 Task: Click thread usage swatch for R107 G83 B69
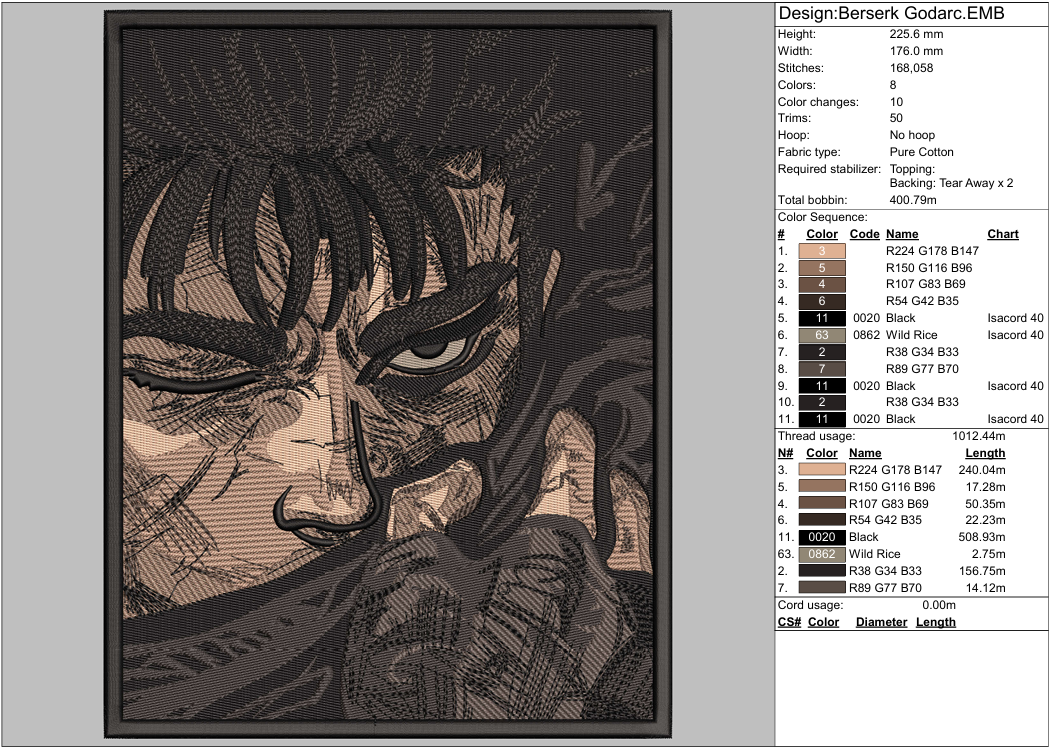click(x=822, y=503)
